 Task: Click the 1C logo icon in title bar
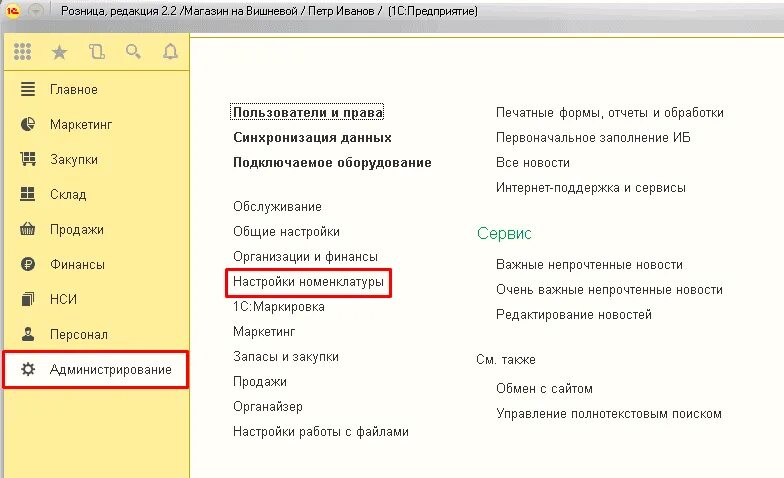pos(12,11)
